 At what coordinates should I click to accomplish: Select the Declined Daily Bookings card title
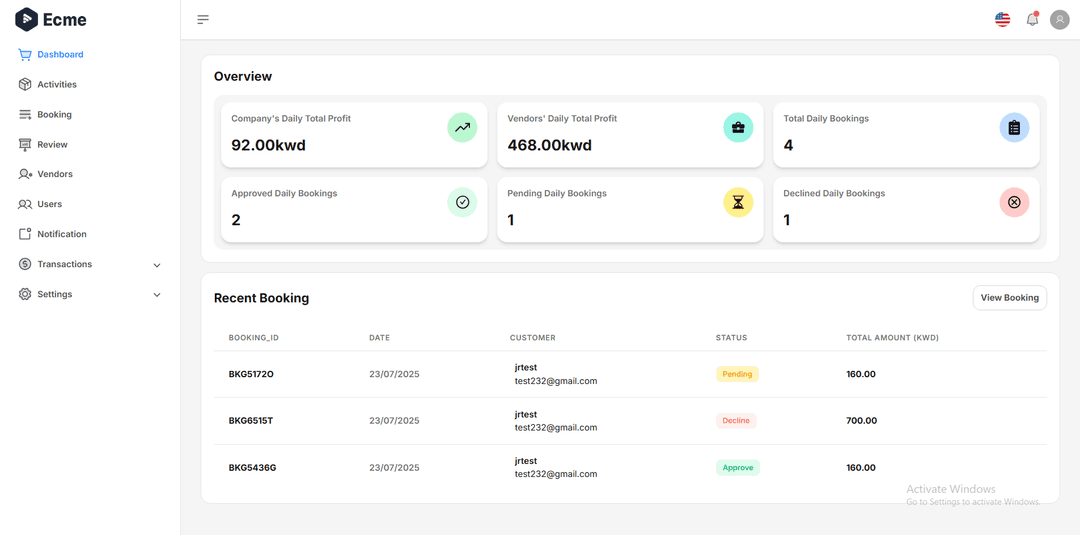834,193
